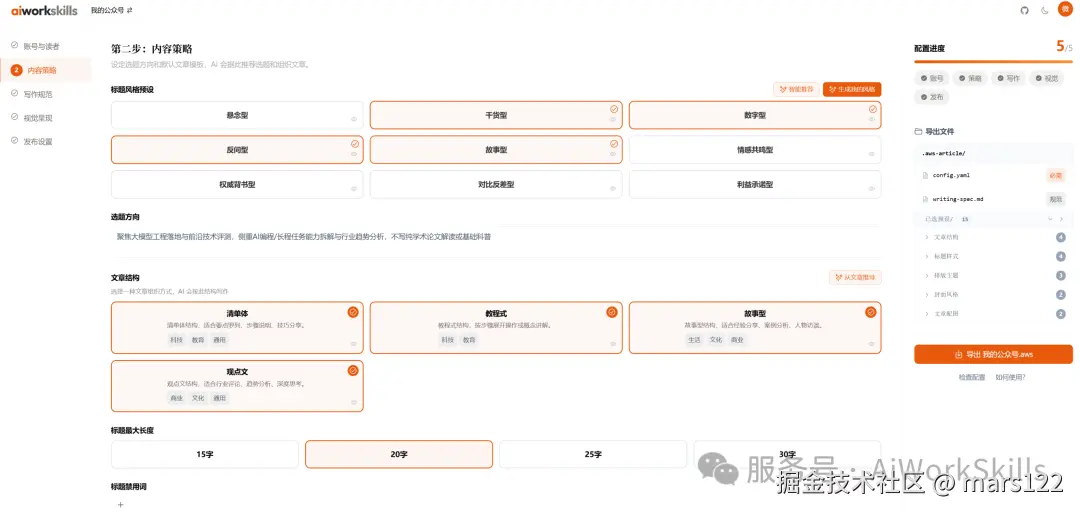Select the 悬念型 title style card

tap(237, 116)
